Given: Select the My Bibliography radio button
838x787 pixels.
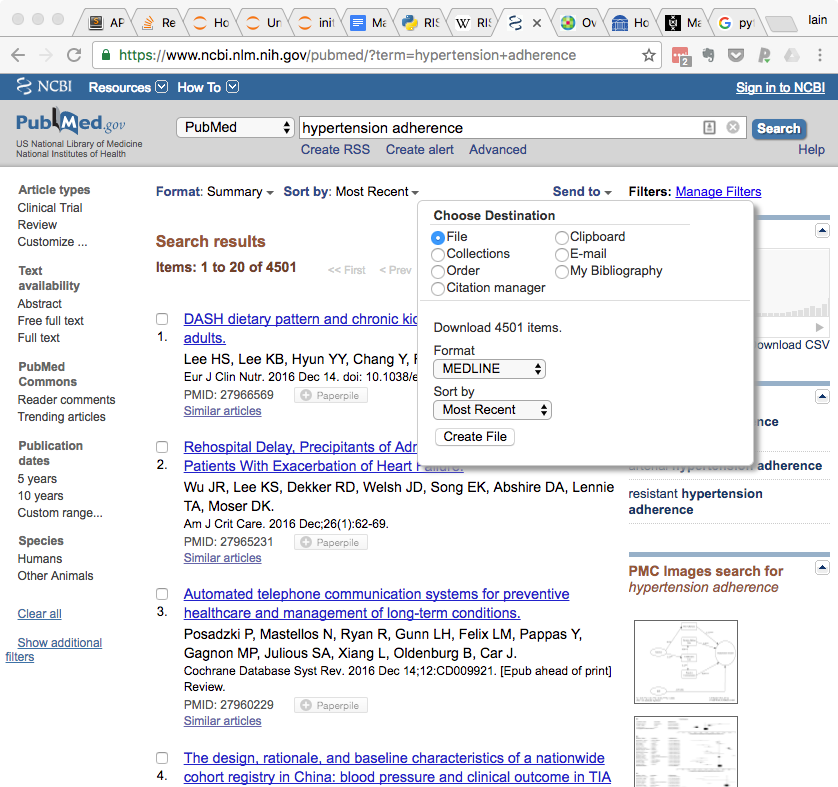Looking at the screenshot, I should click(x=561, y=271).
